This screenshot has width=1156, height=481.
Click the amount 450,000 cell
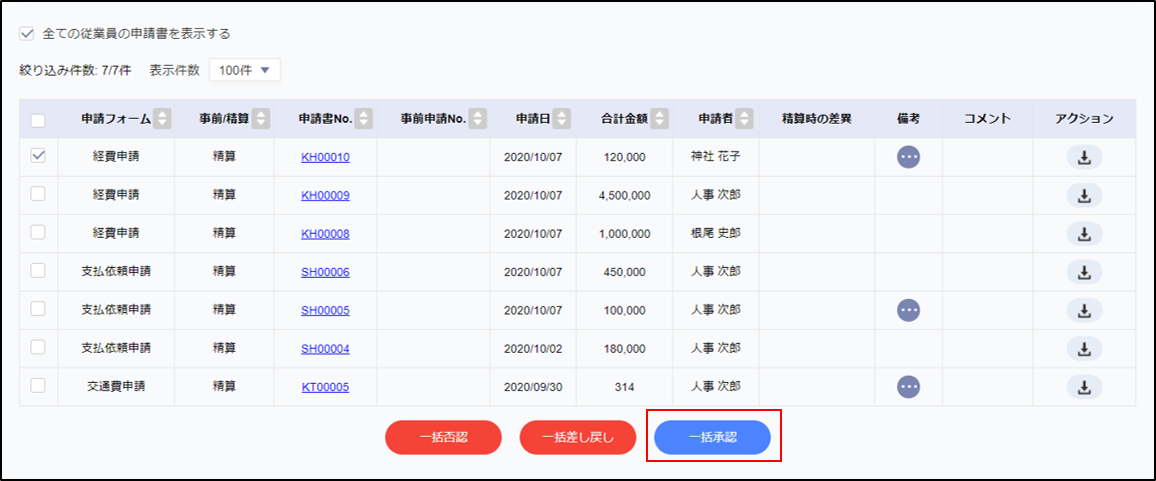624,272
